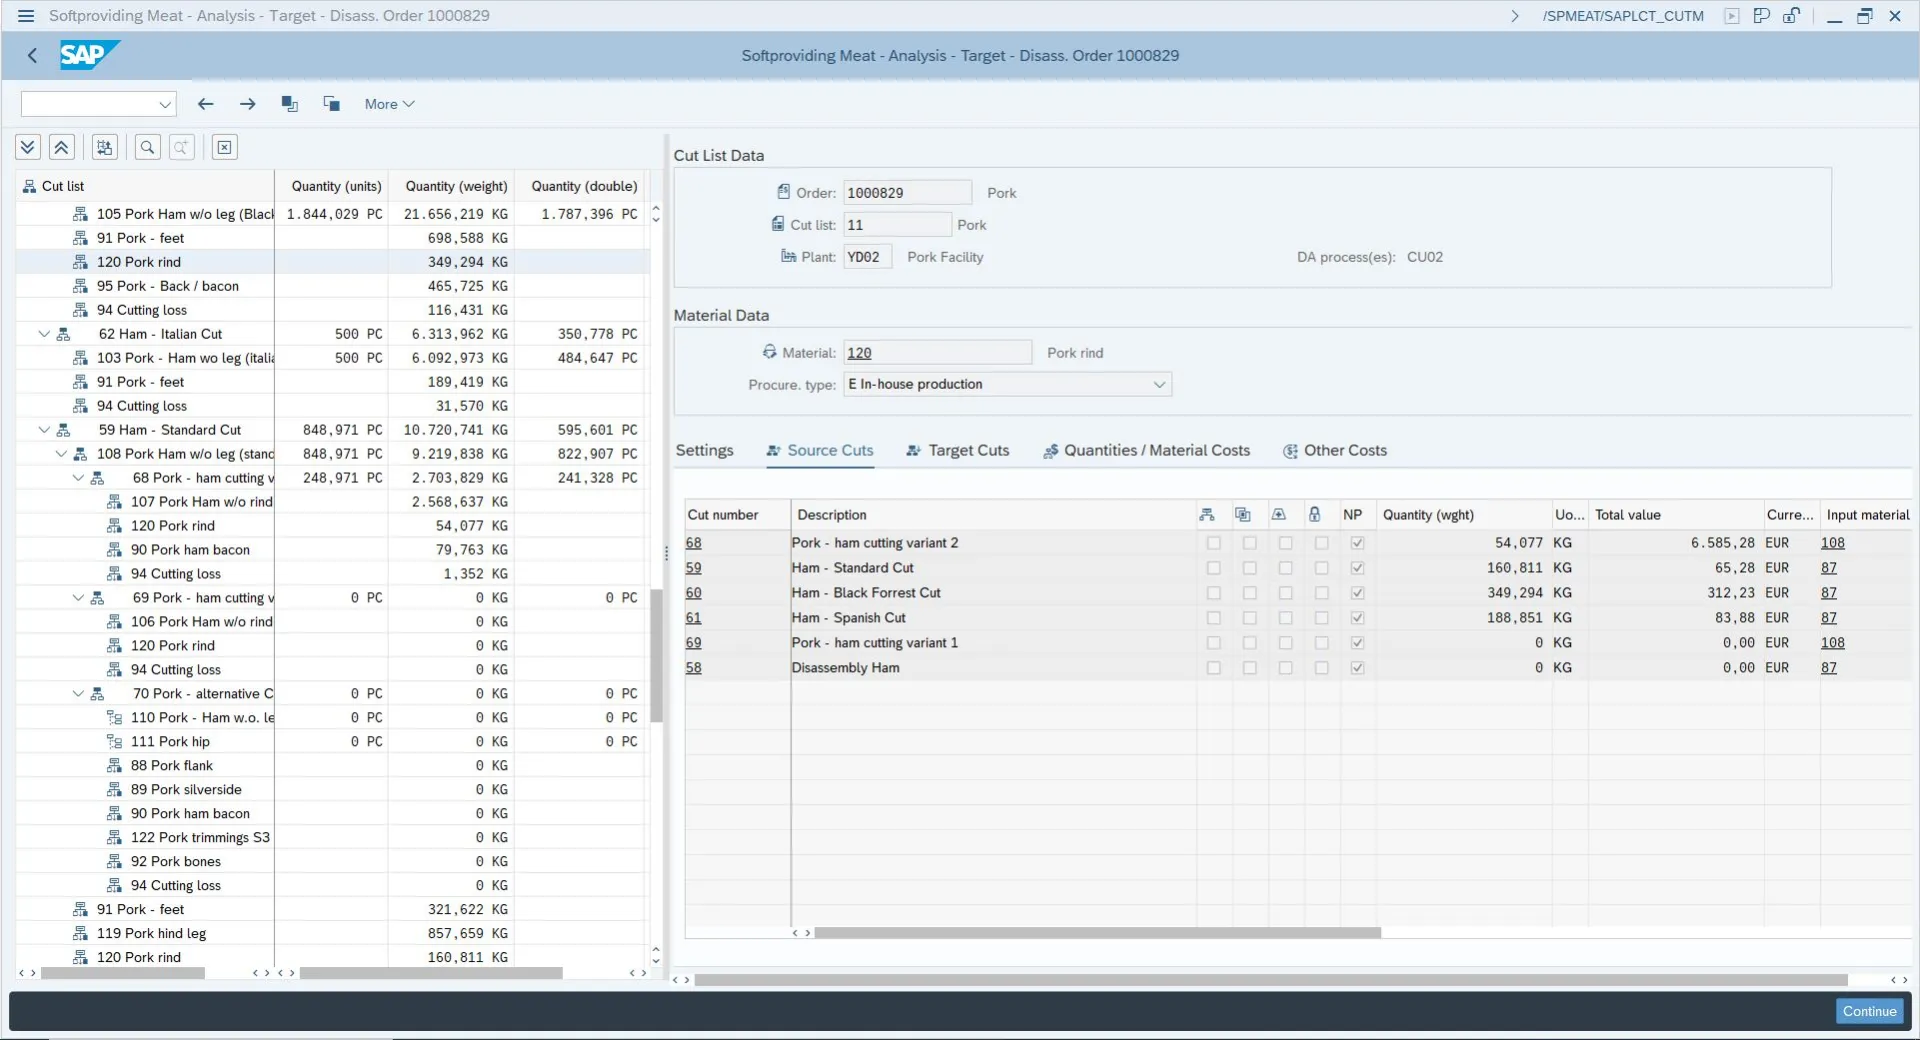Click the Find magnifier icon above the cut list
The image size is (1920, 1040).
(147, 148)
